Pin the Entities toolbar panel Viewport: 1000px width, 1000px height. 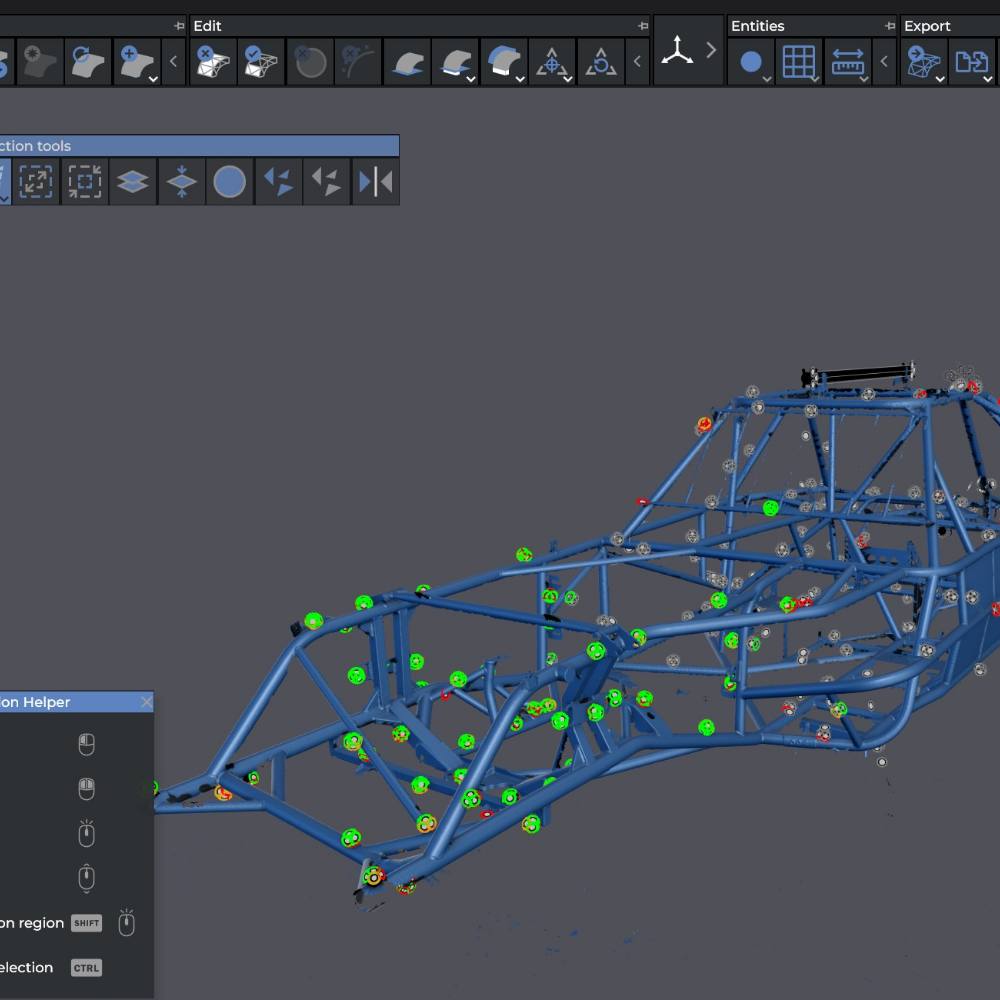pos(890,26)
